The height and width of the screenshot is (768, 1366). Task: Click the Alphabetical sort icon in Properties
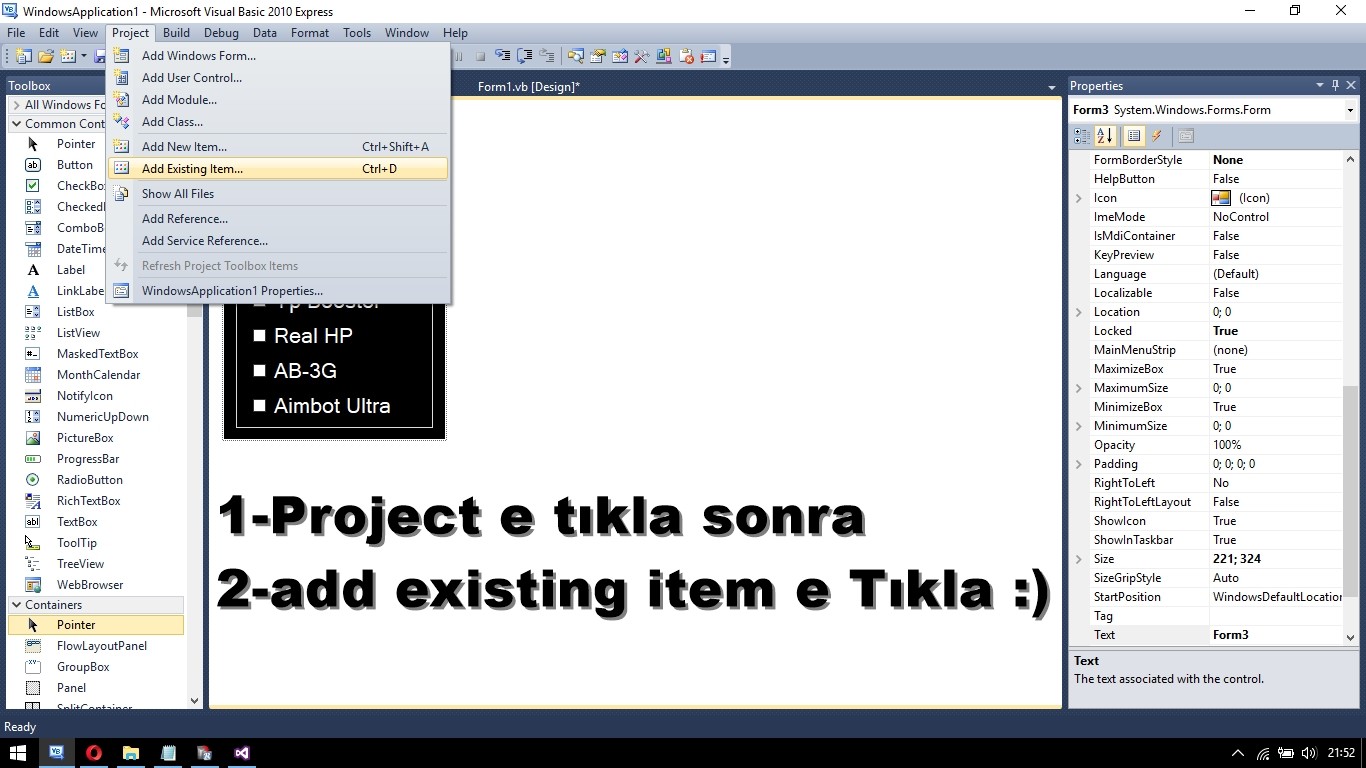pyautogui.click(x=1105, y=136)
